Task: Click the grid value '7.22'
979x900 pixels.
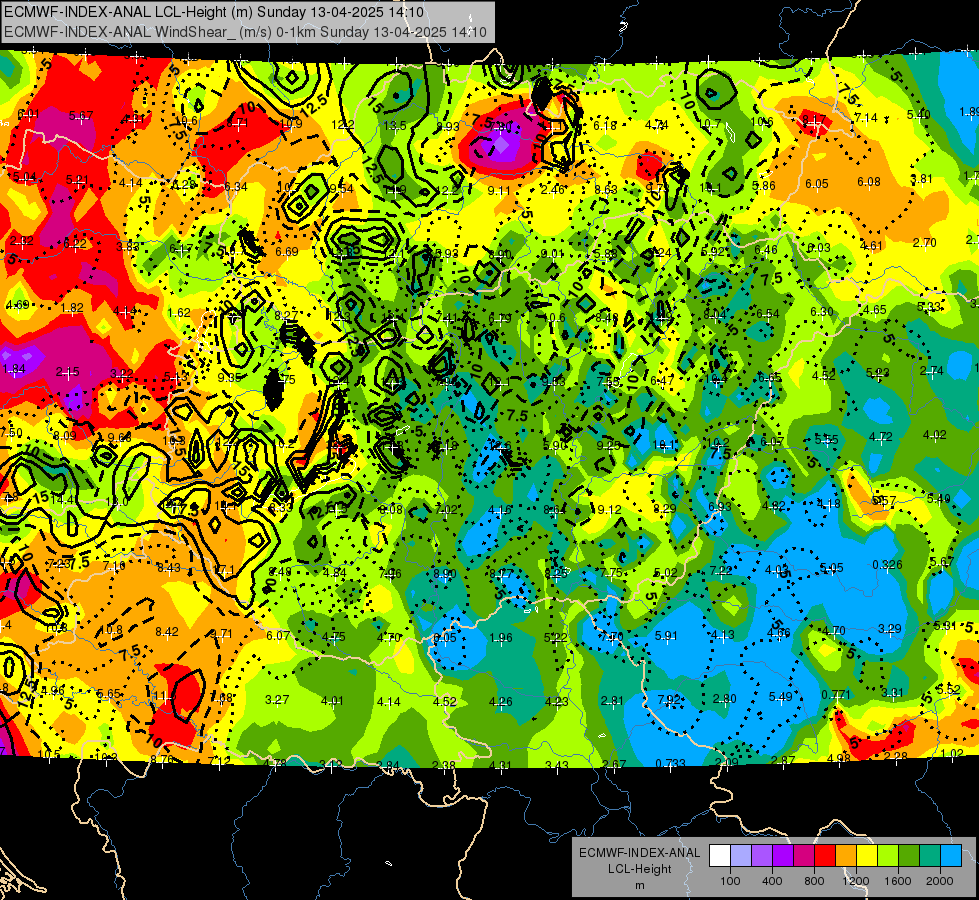Action: tap(721, 570)
